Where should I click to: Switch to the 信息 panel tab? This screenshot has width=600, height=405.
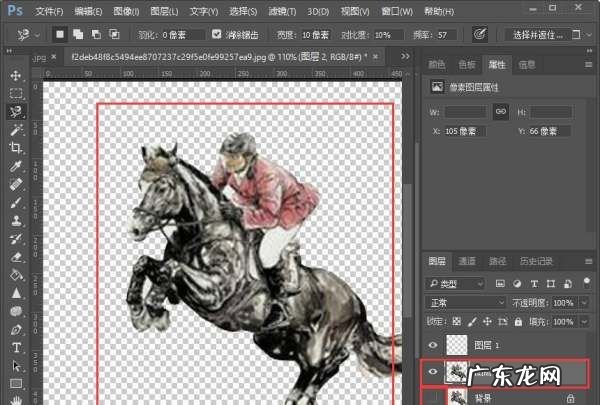[527, 65]
